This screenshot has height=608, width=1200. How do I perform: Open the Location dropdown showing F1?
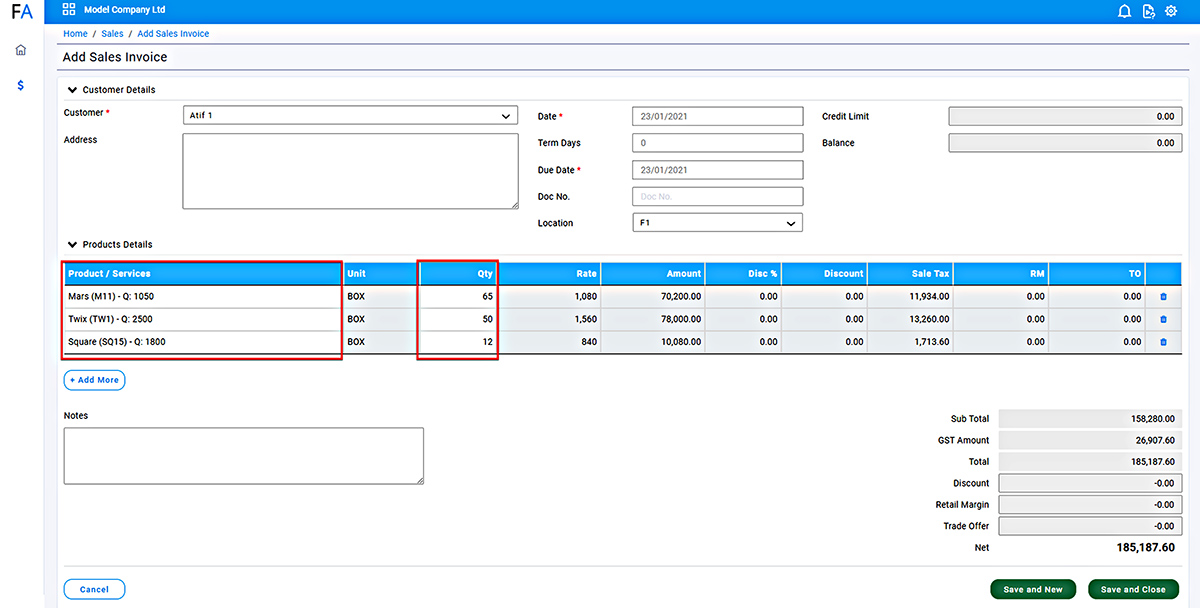pos(718,223)
